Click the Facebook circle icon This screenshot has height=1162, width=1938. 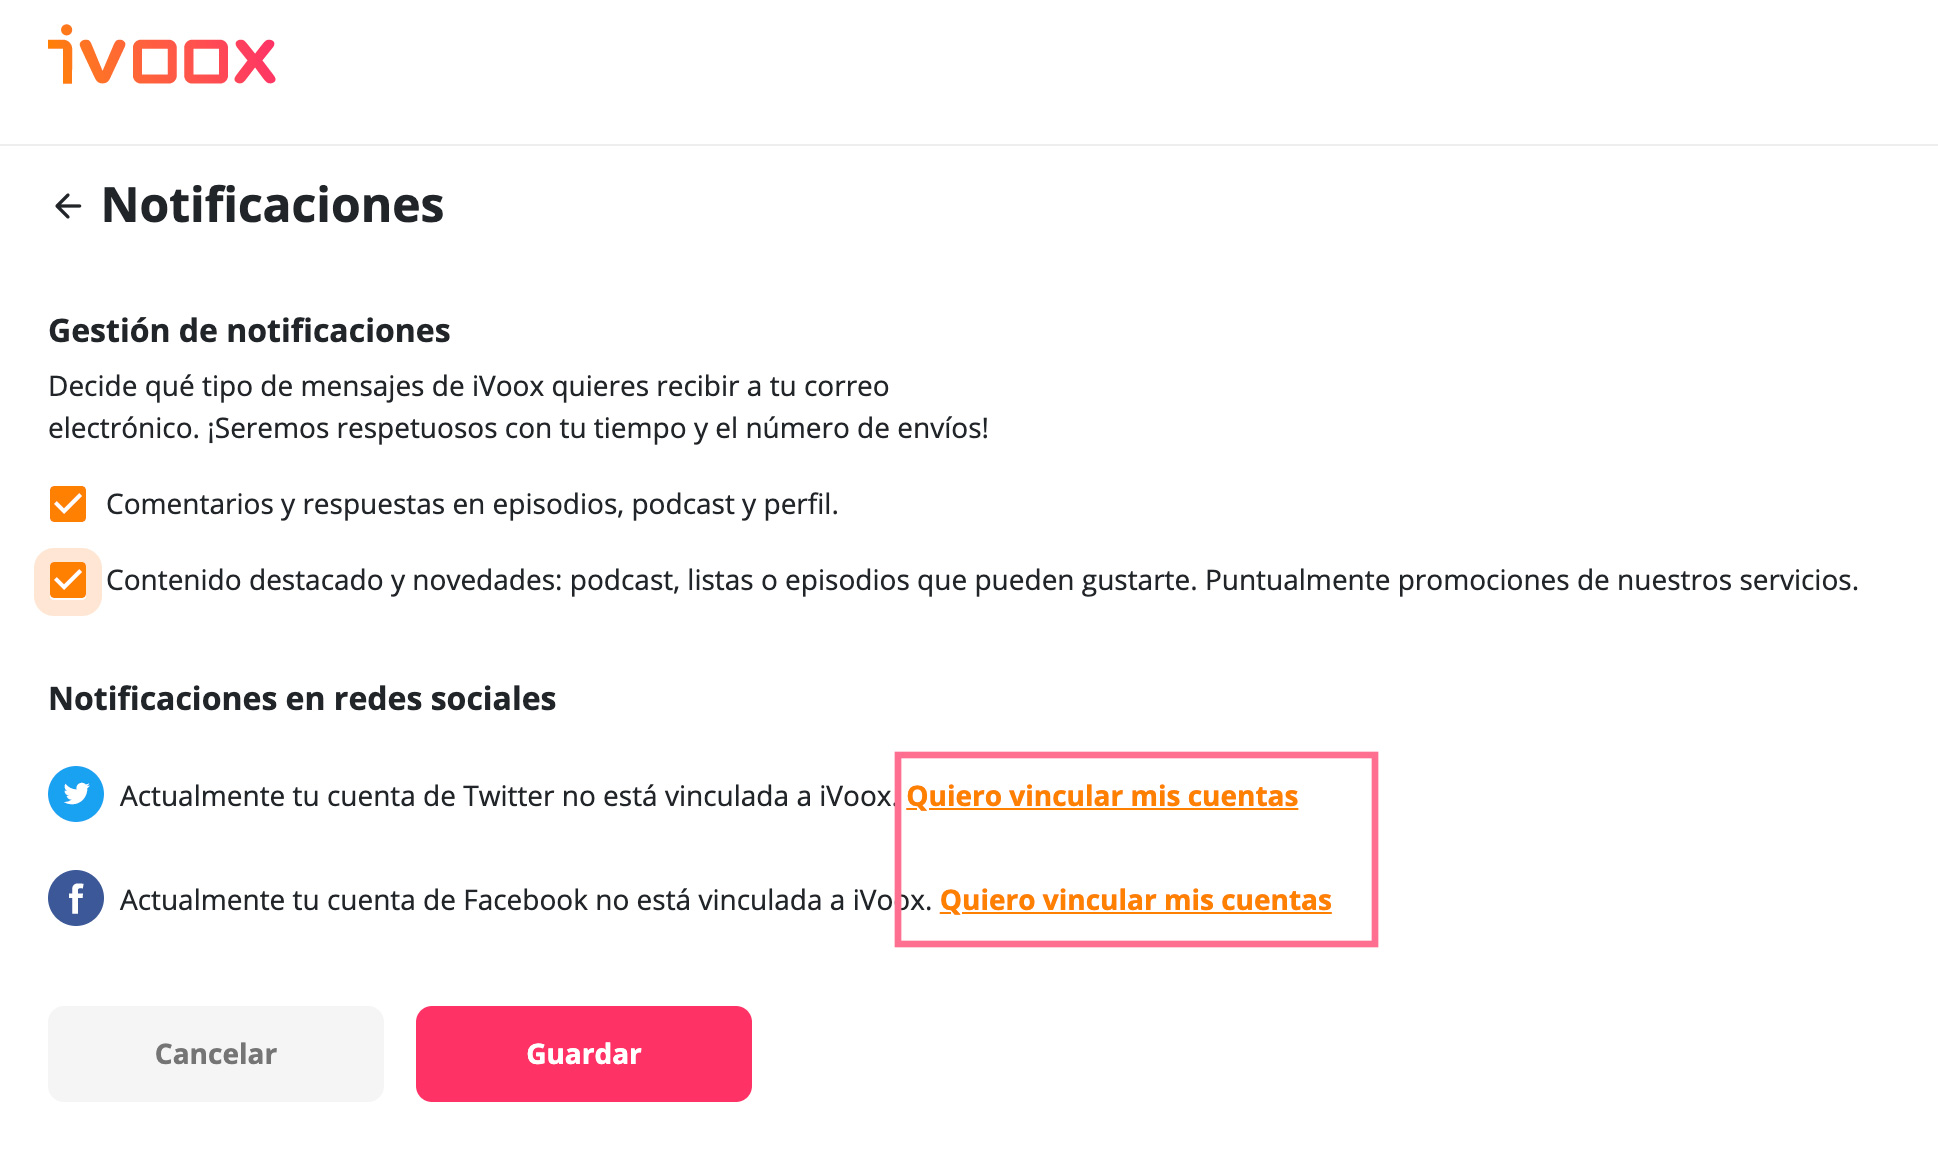pyautogui.click(x=76, y=898)
